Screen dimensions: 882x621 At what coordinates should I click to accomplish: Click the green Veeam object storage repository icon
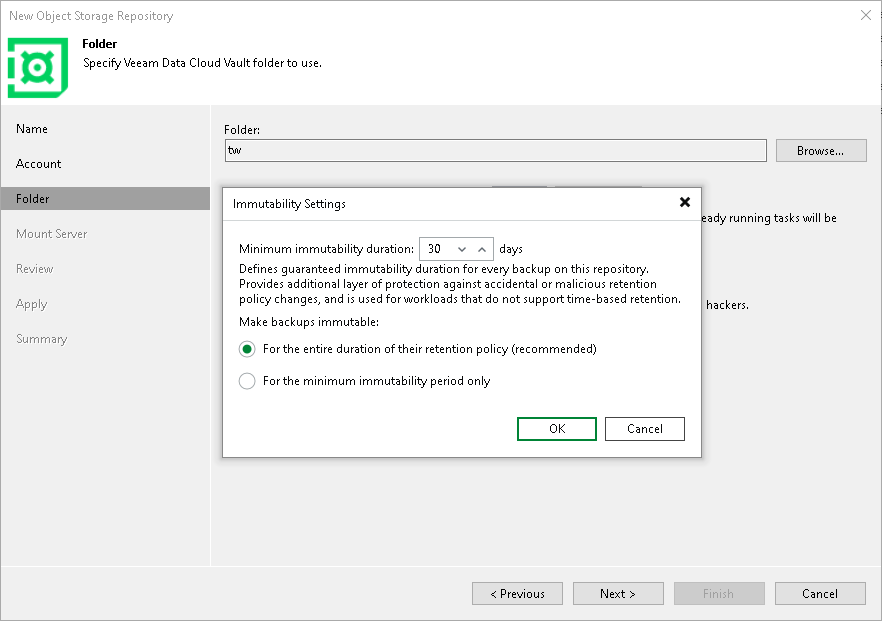click(x=37, y=61)
